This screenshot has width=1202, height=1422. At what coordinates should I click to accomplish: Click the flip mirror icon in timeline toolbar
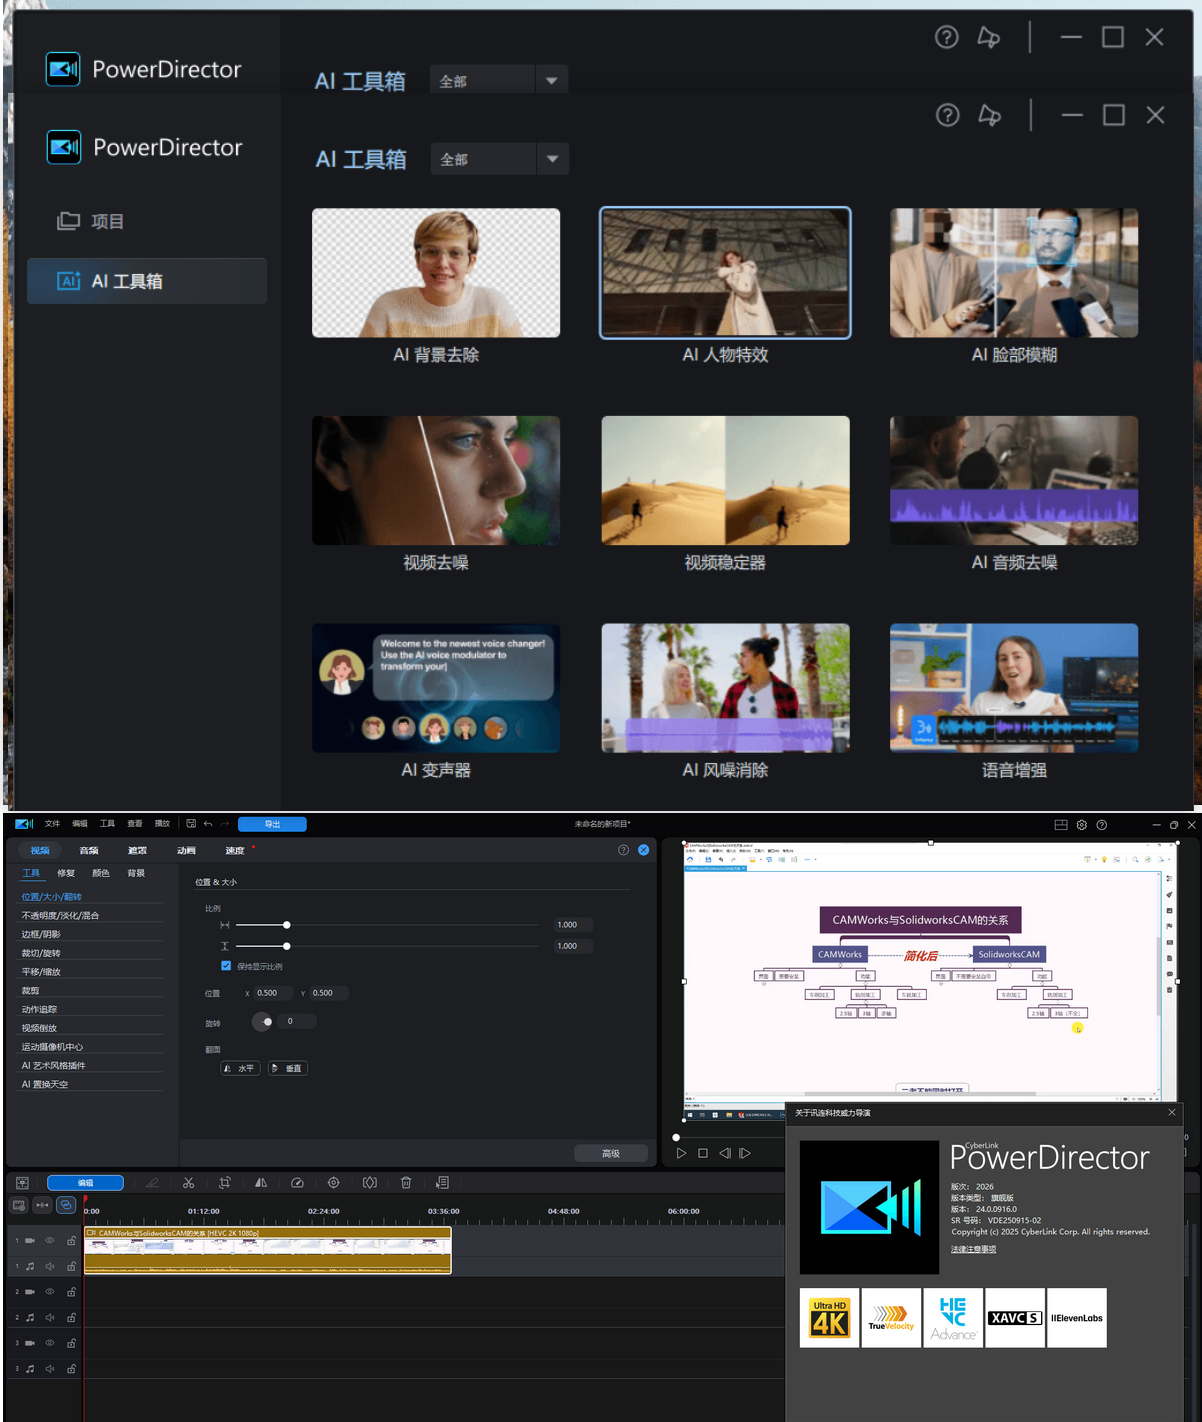coord(261,1183)
